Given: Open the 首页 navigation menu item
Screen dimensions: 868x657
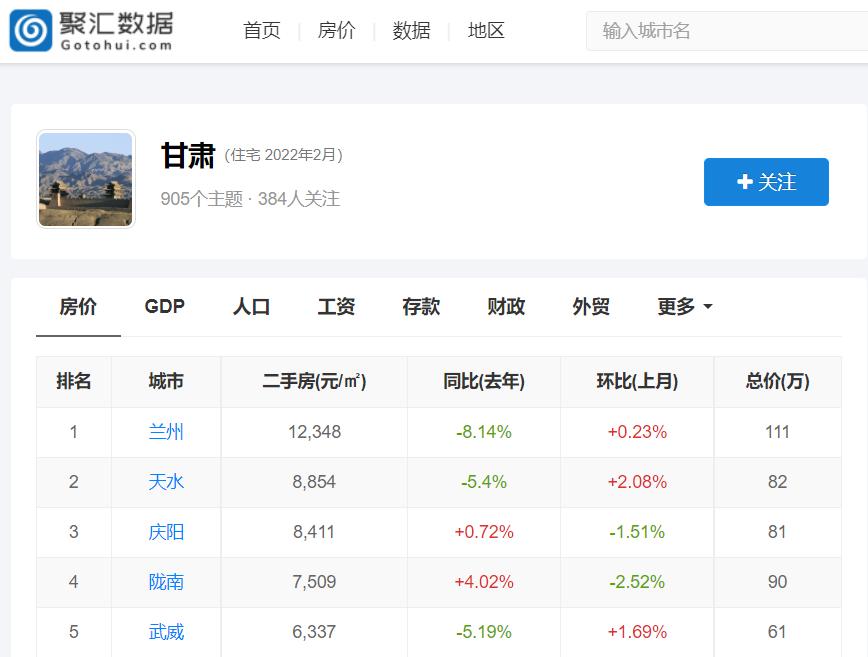Looking at the screenshot, I should (x=260, y=31).
